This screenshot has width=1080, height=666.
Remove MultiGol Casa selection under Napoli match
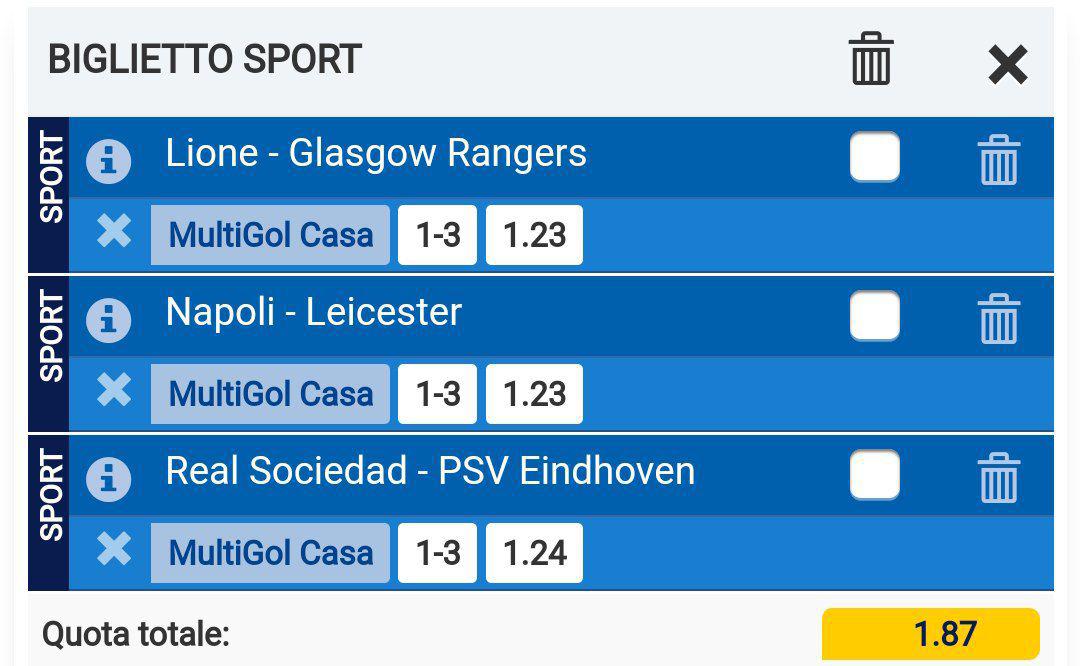(x=114, y=391)
